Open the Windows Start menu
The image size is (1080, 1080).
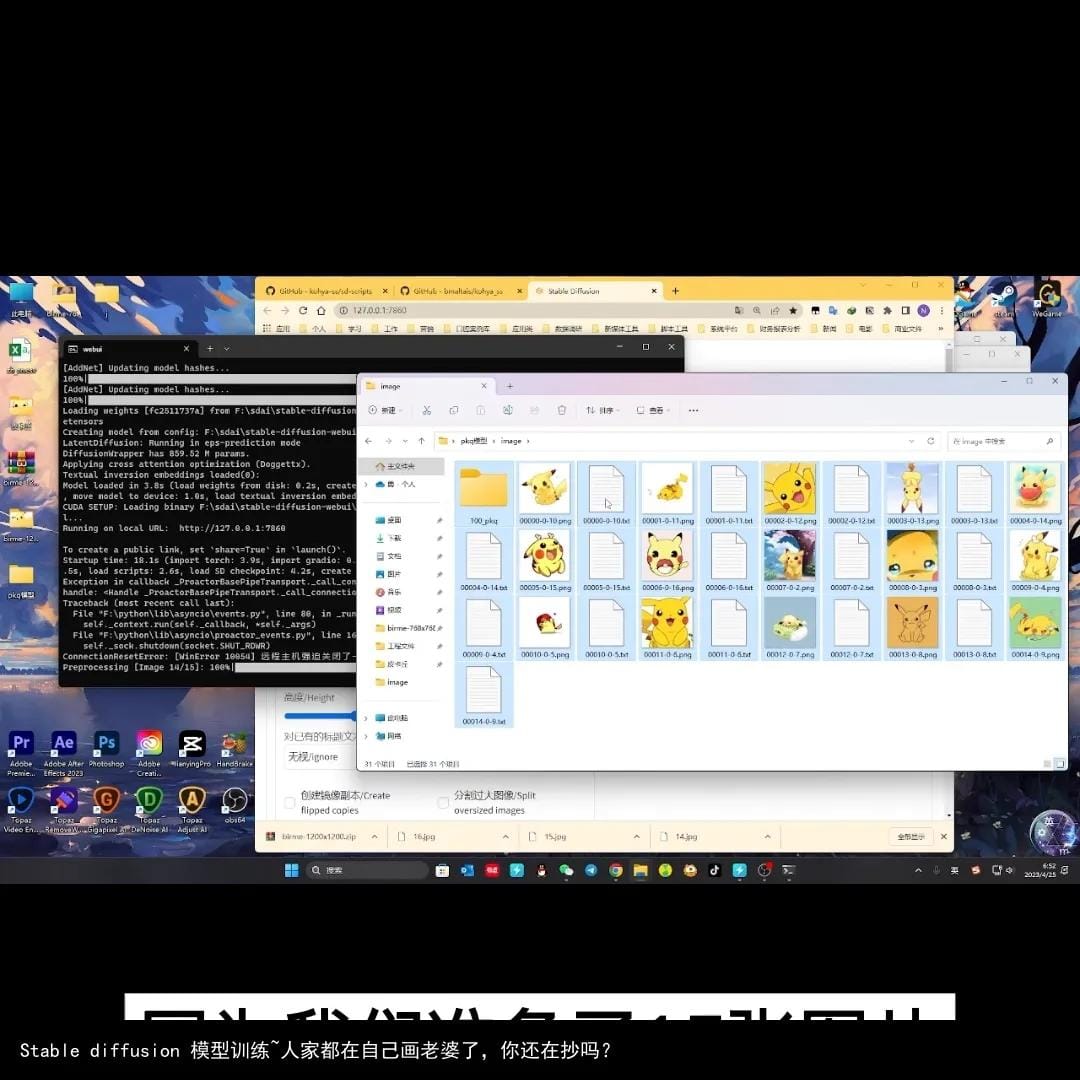(292, 871)
